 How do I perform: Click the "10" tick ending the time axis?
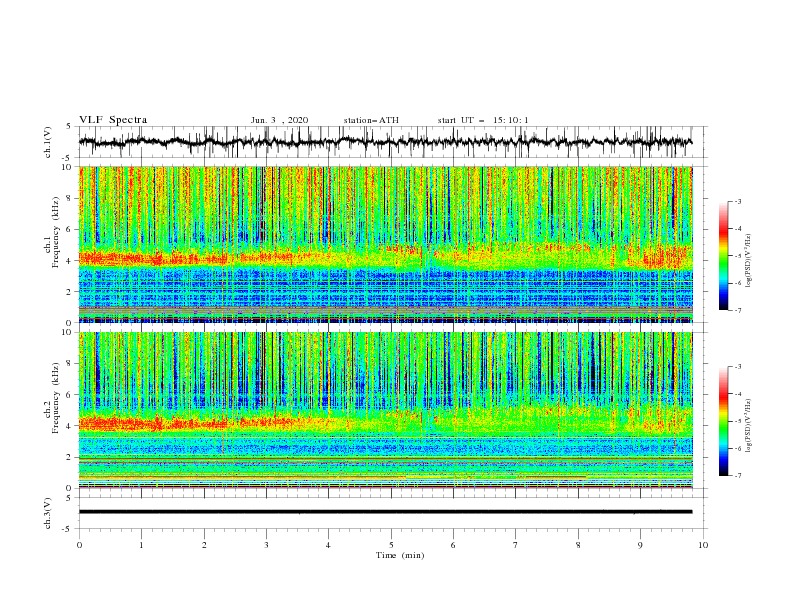coord(703,545)
